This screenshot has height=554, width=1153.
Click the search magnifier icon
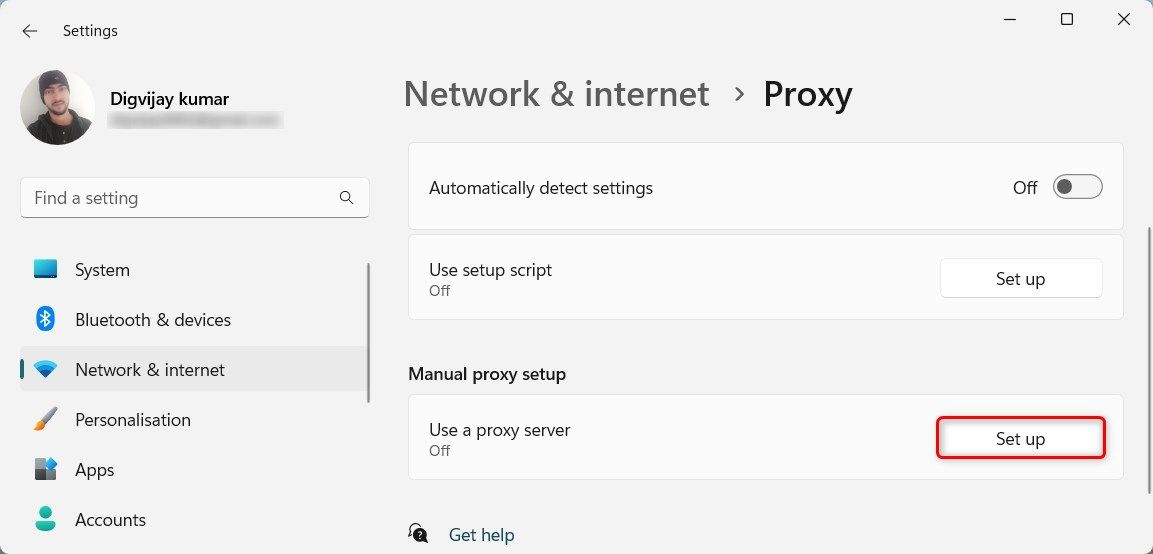tap(346, 198)
